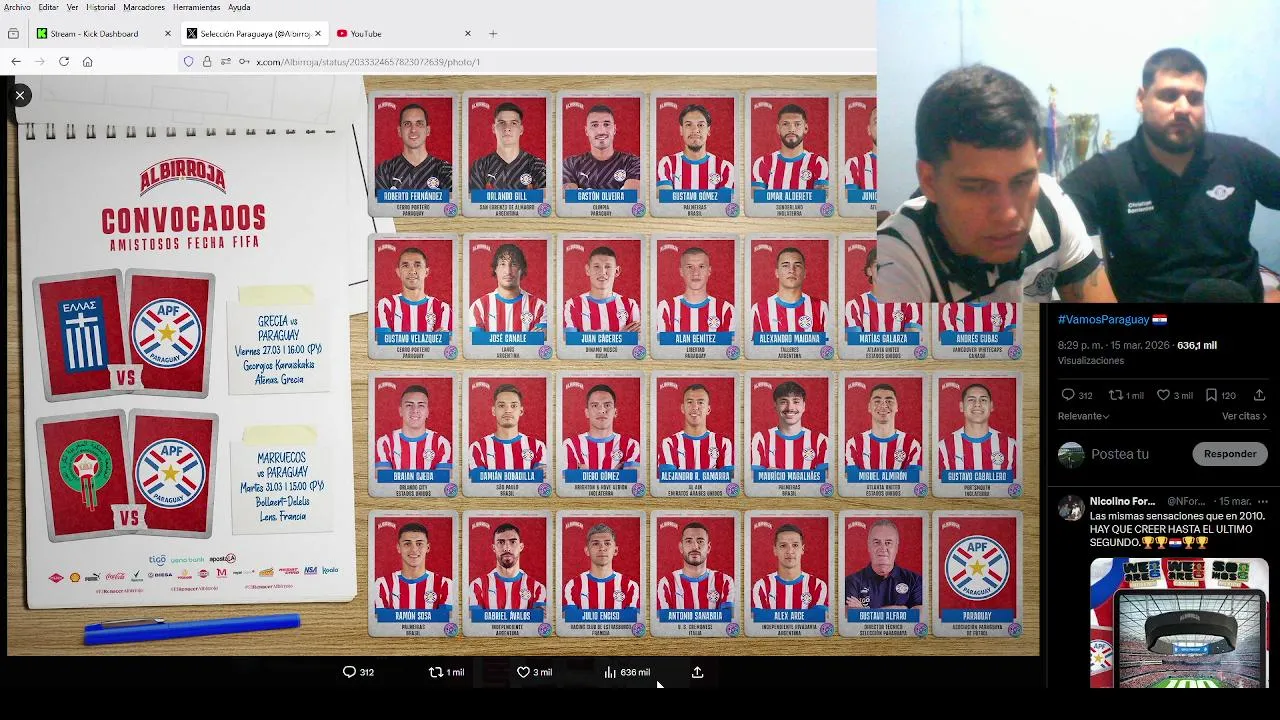Share the post via icon below photo

point(697,672)
